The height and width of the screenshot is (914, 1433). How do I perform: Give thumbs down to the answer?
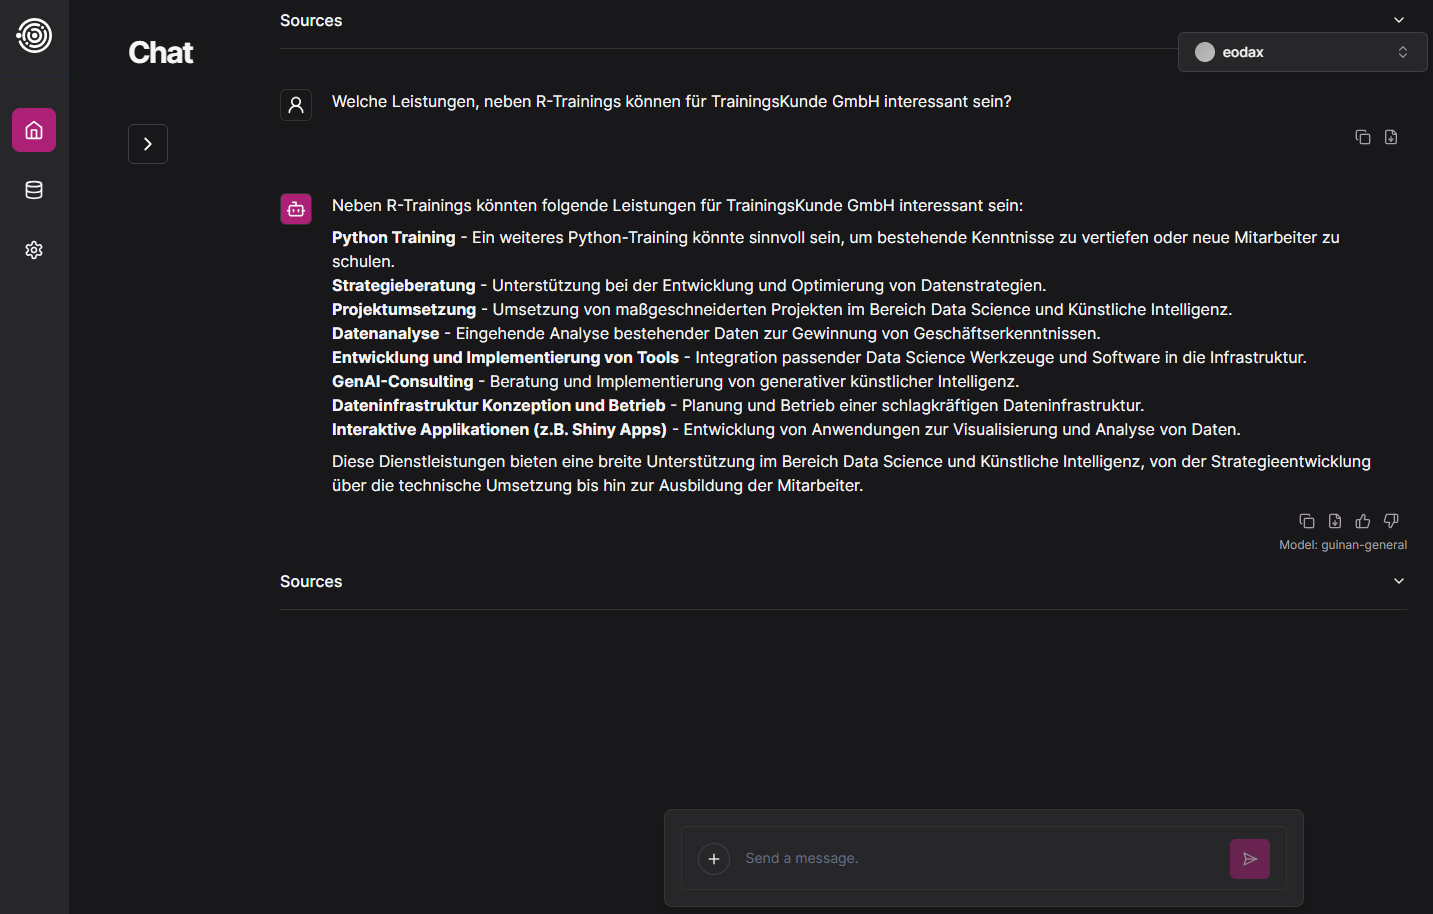[1391, 521]
